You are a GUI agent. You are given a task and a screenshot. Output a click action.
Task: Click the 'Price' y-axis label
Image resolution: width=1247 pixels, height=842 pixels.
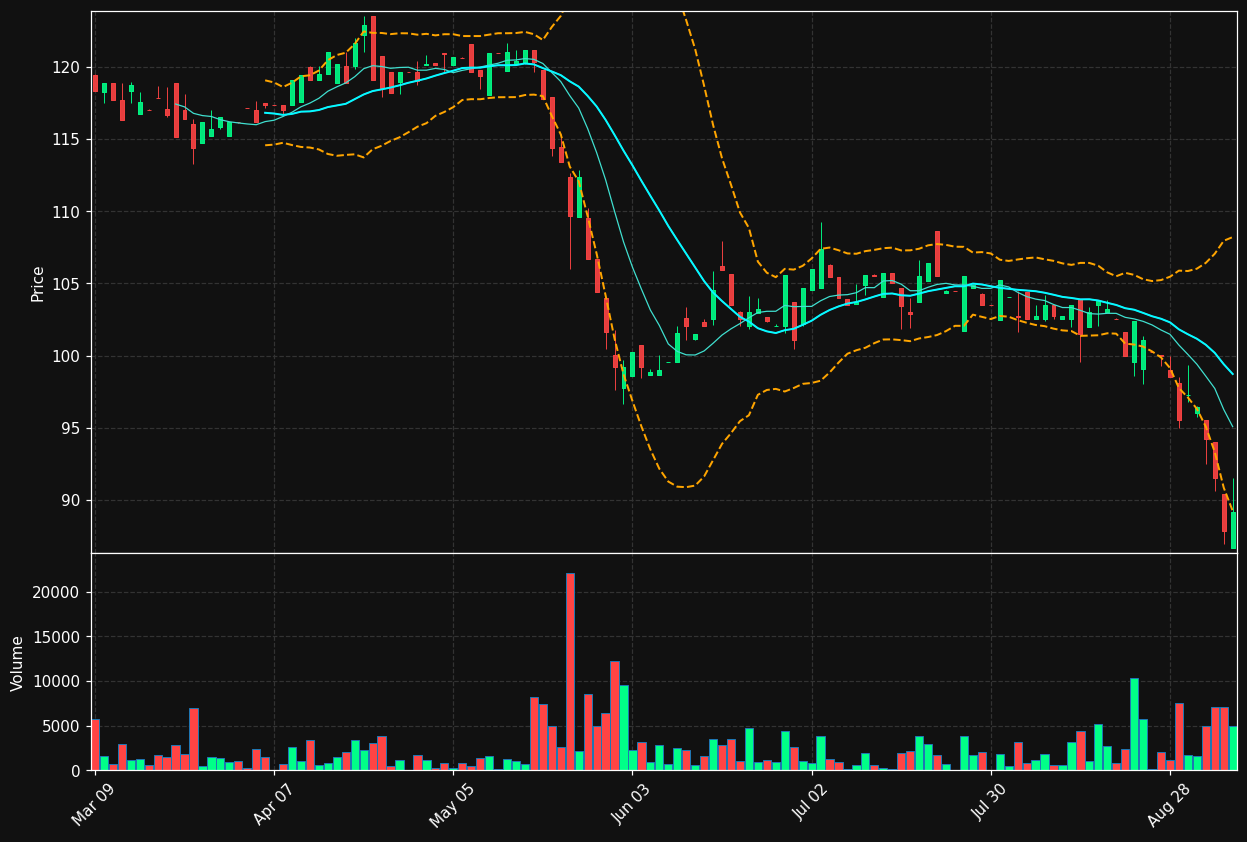38,284
